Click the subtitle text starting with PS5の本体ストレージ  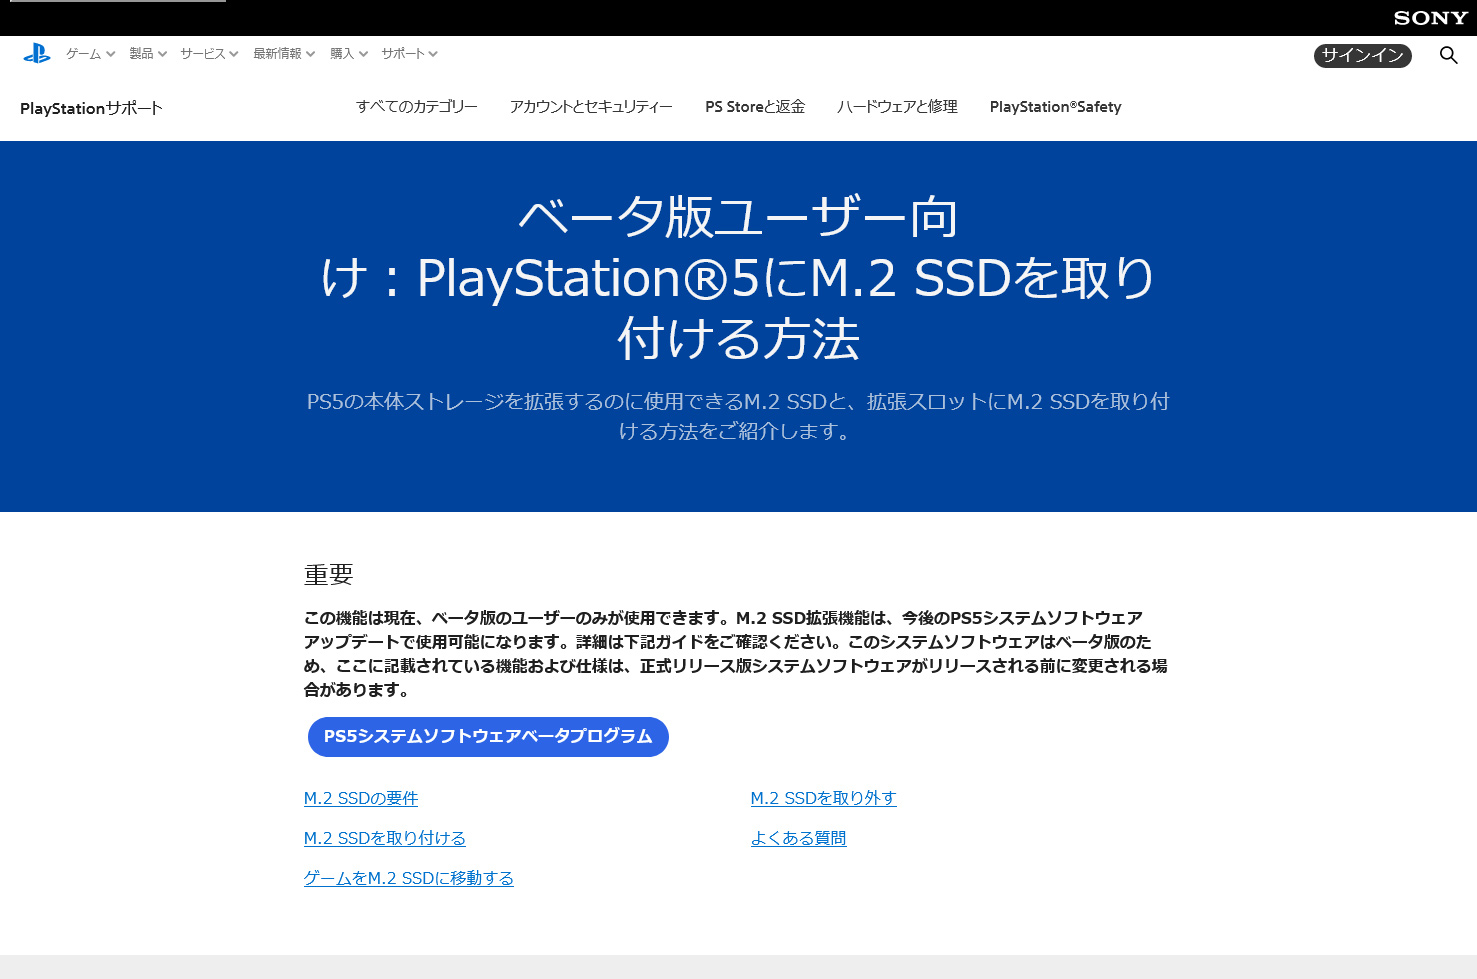738,416
